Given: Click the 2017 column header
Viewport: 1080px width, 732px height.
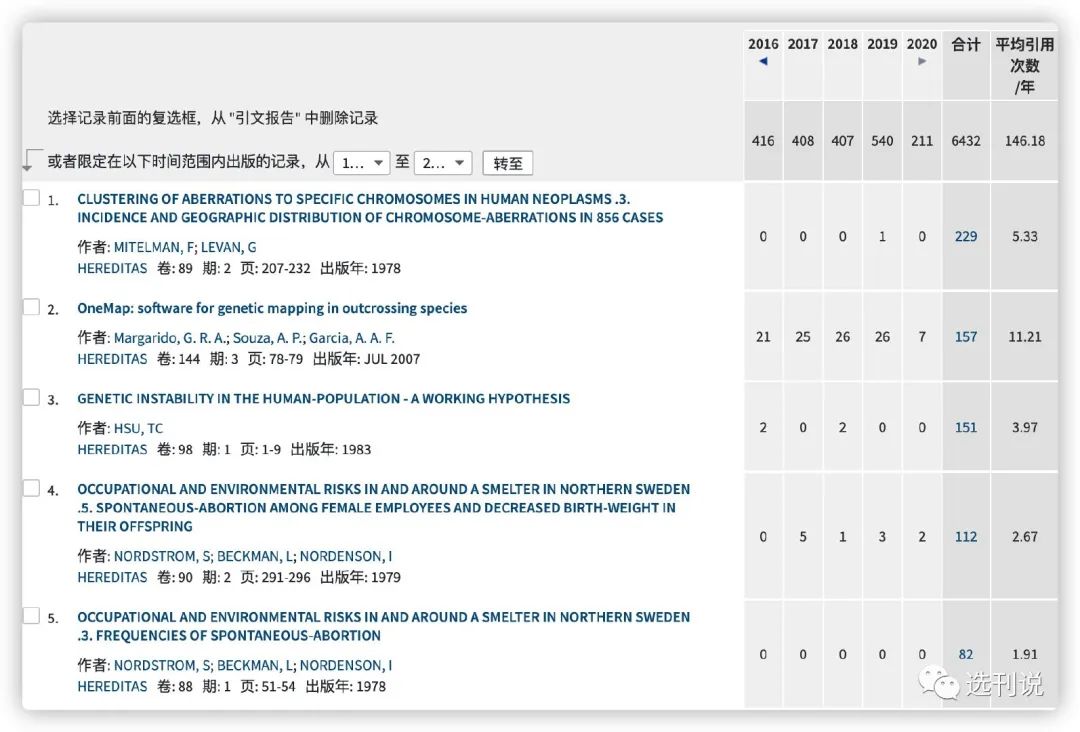Looking at the screenshot, I should pyautogui.click(x=803, y=44).
